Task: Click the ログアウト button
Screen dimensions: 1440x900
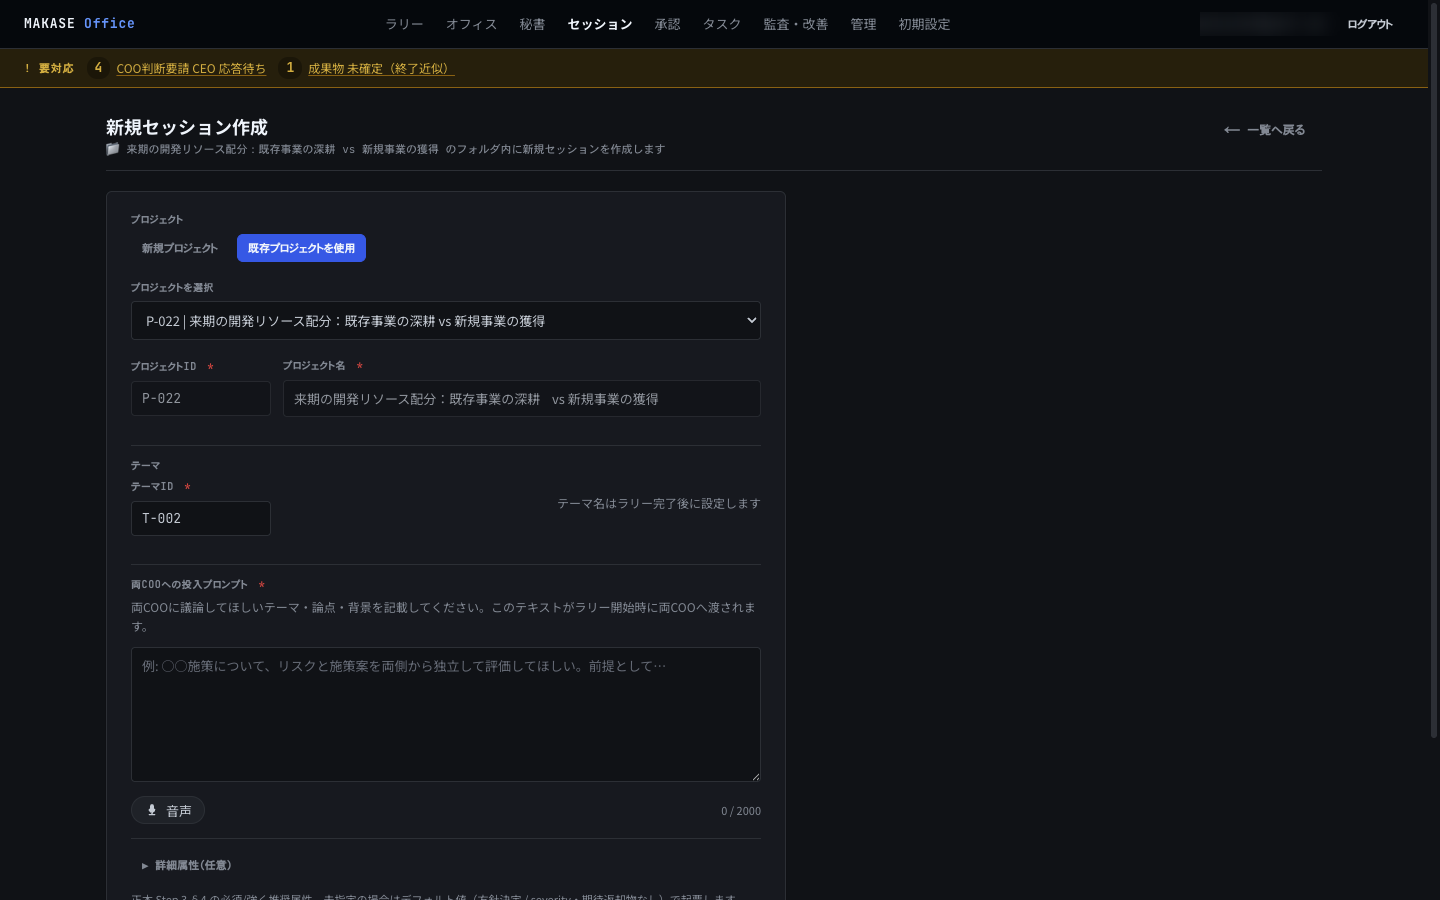Action: click(x=1369, y=24)
